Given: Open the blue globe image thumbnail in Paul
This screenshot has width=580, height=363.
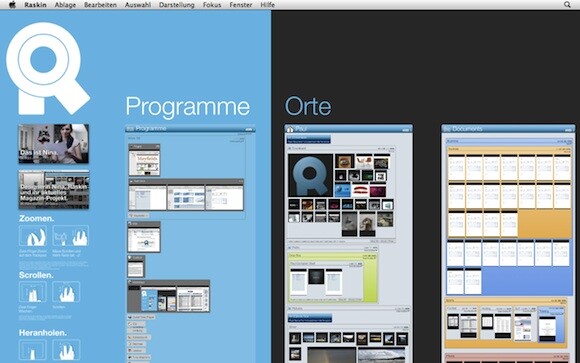Looking at the screenshot, I should point(343,190).
